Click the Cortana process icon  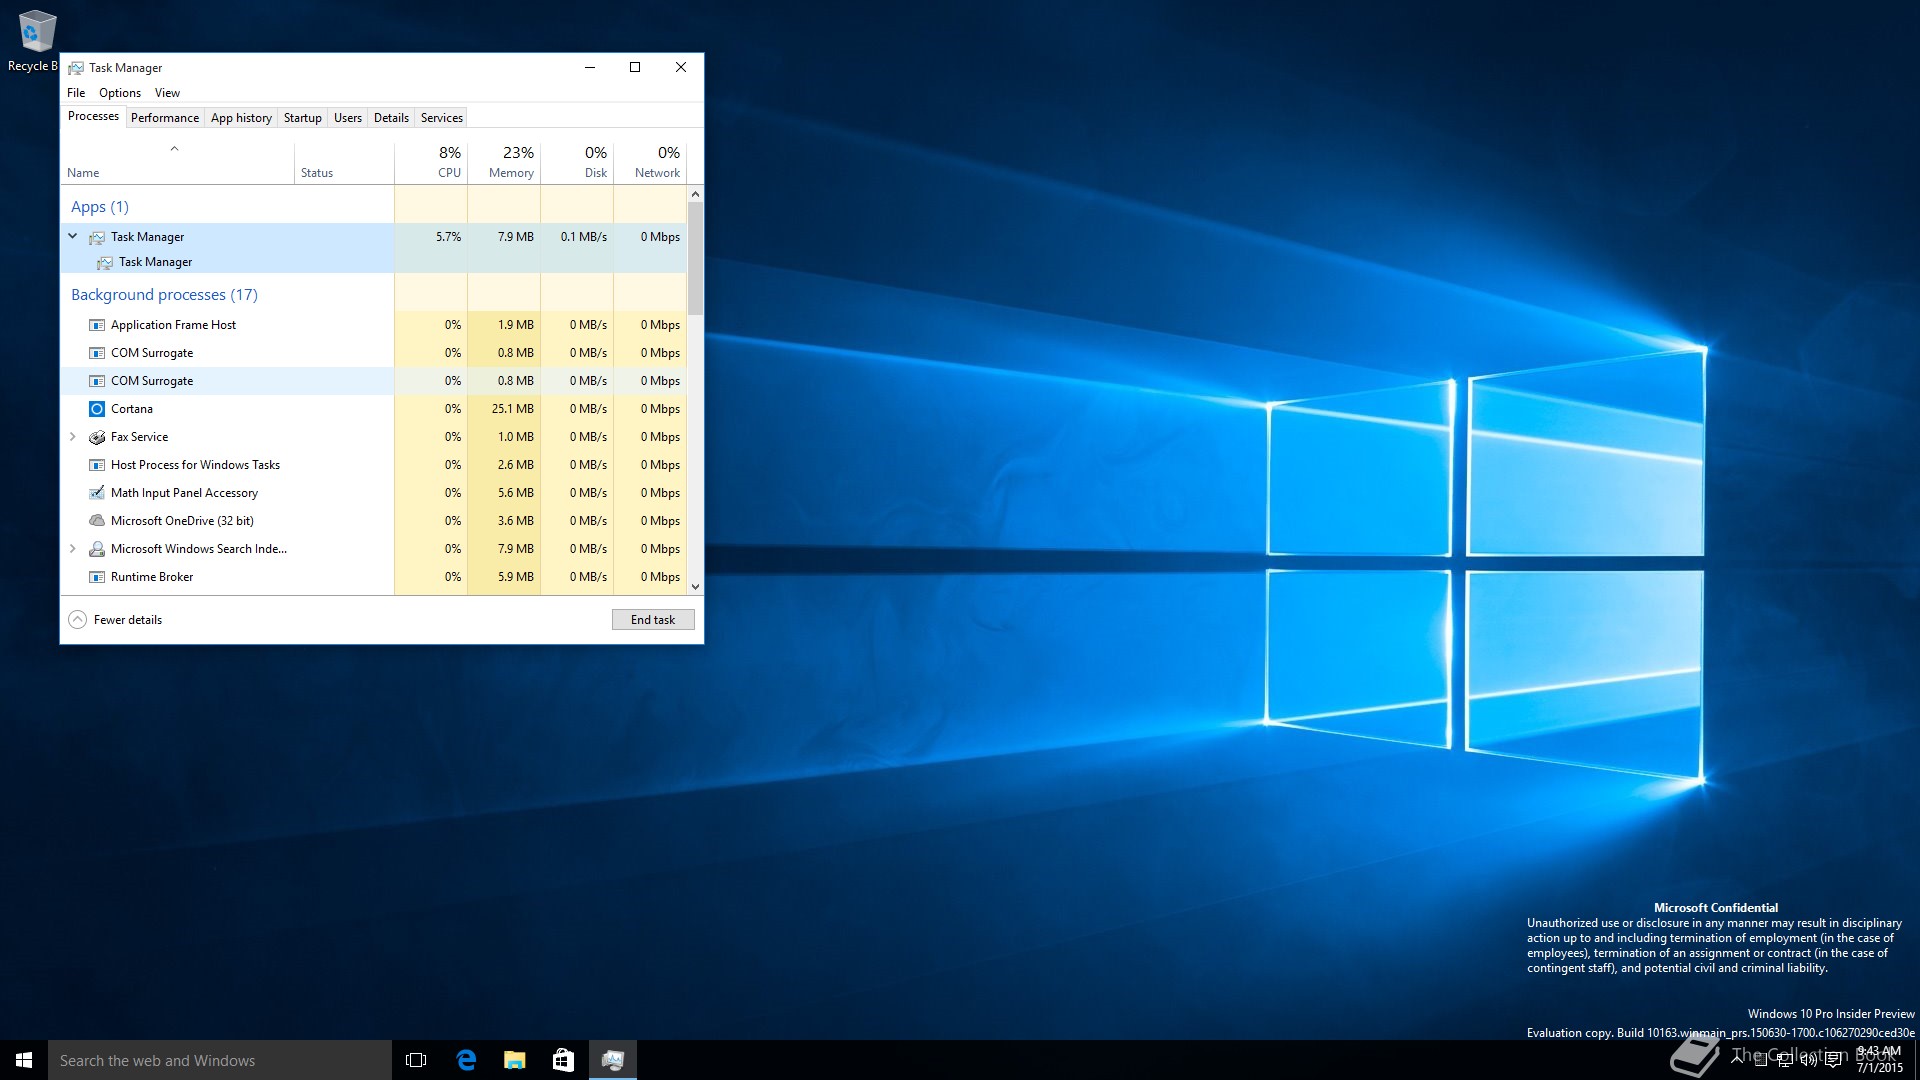coord(97,409)
